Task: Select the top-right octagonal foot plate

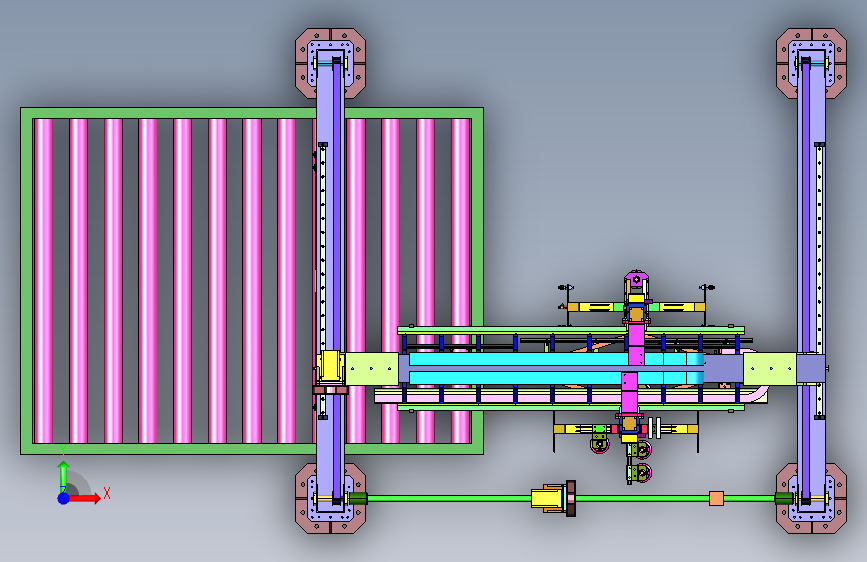Action: (x=811, y=63)
